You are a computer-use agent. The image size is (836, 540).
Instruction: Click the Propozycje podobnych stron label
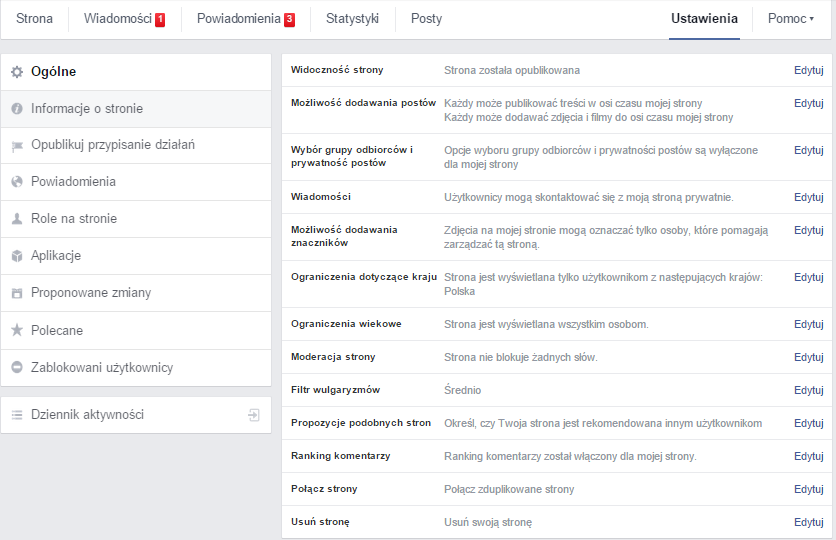coord(361,423)
